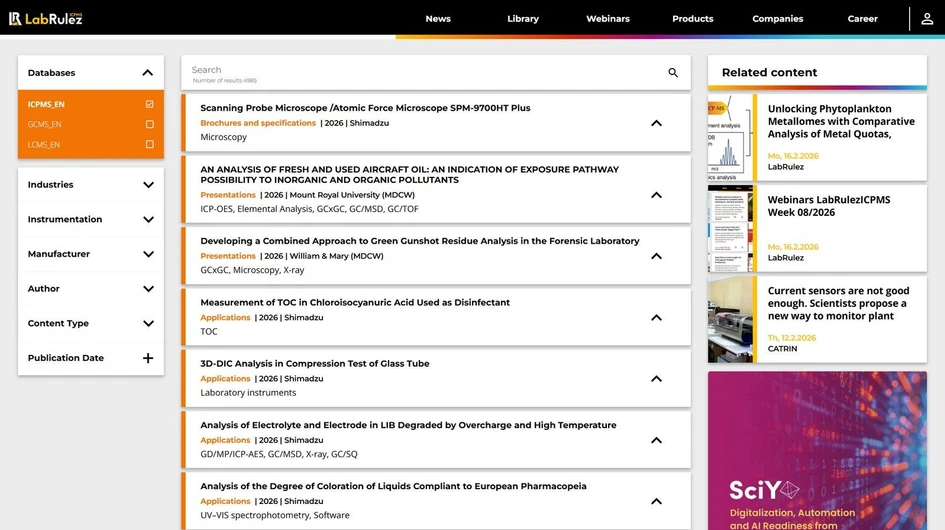This screenshot has width=945, height=530.
Task: Open the plant sensors article thumbnail
Action: pyautogui.click(x=730, y=320)
